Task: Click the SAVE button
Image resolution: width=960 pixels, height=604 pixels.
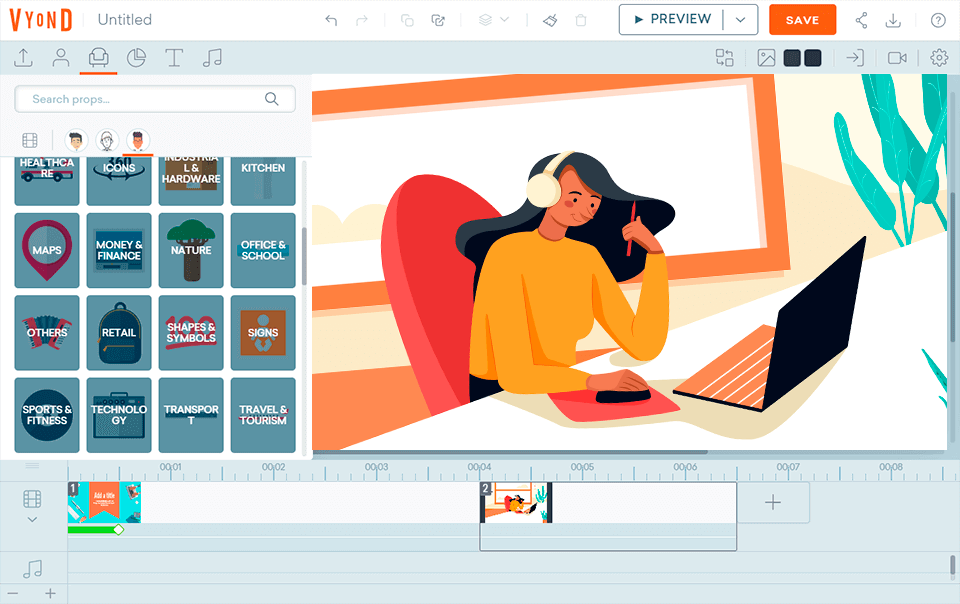Action: point(802,19)
